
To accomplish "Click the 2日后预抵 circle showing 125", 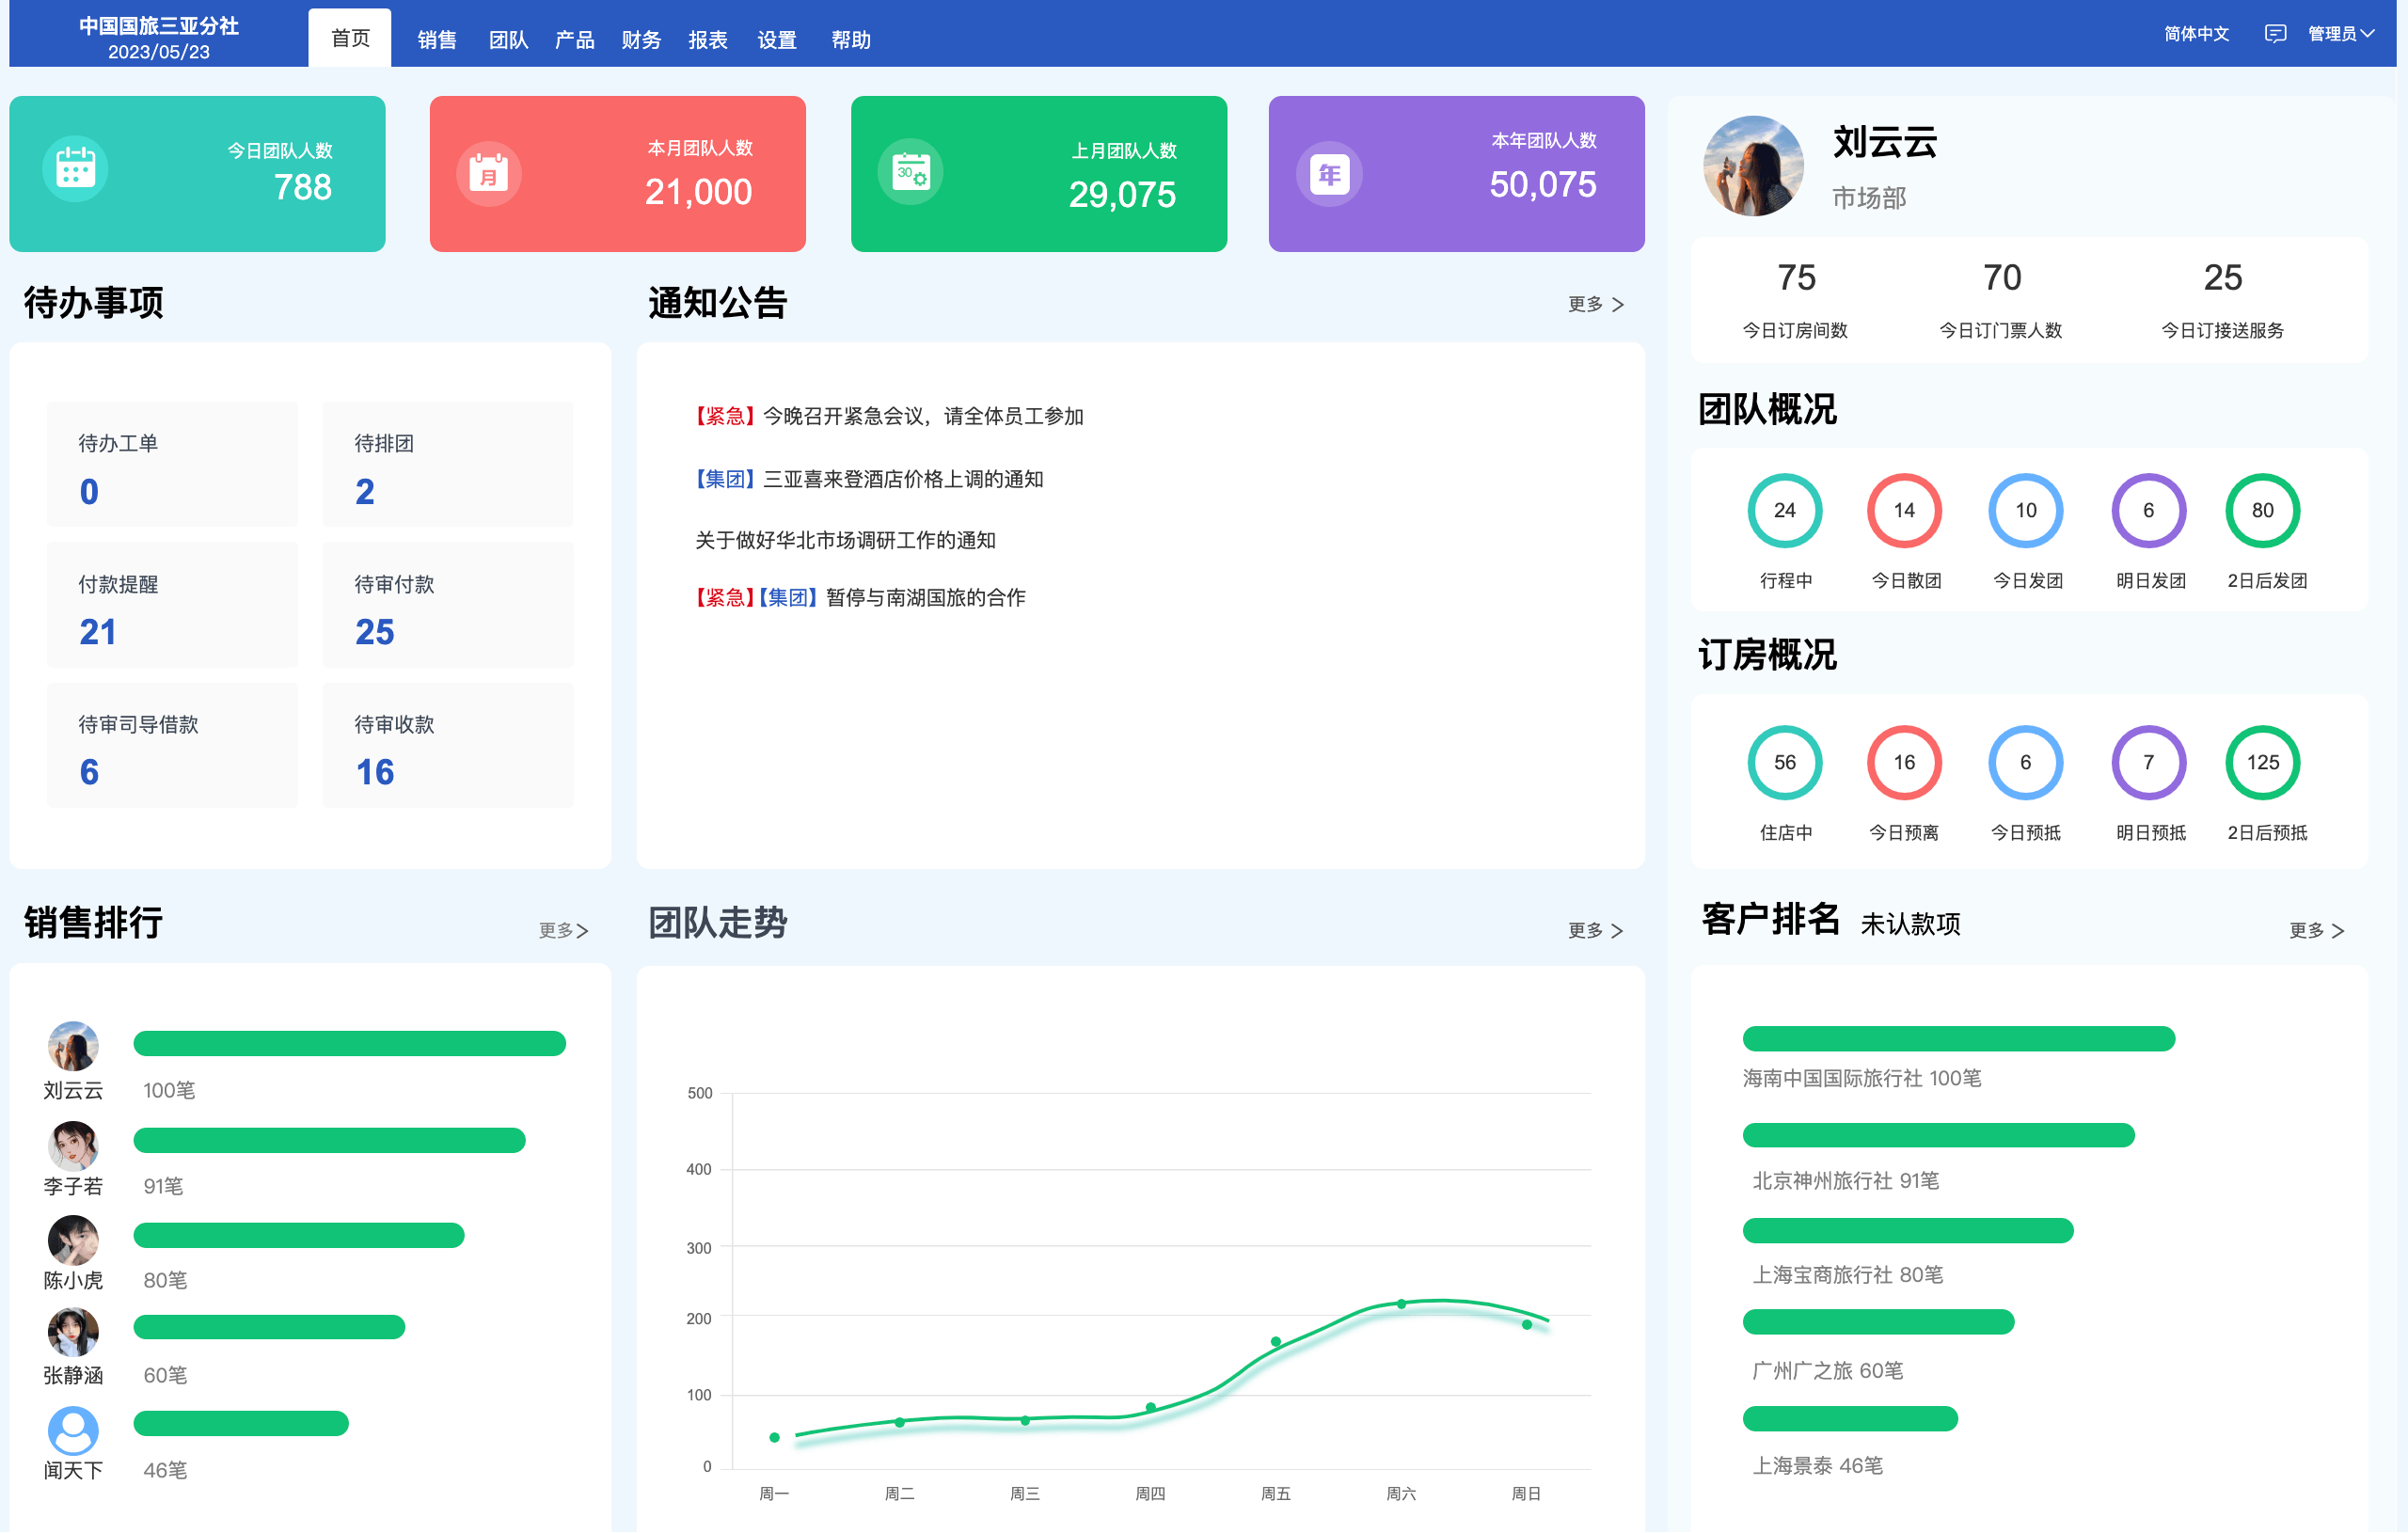I will 2262,762.
